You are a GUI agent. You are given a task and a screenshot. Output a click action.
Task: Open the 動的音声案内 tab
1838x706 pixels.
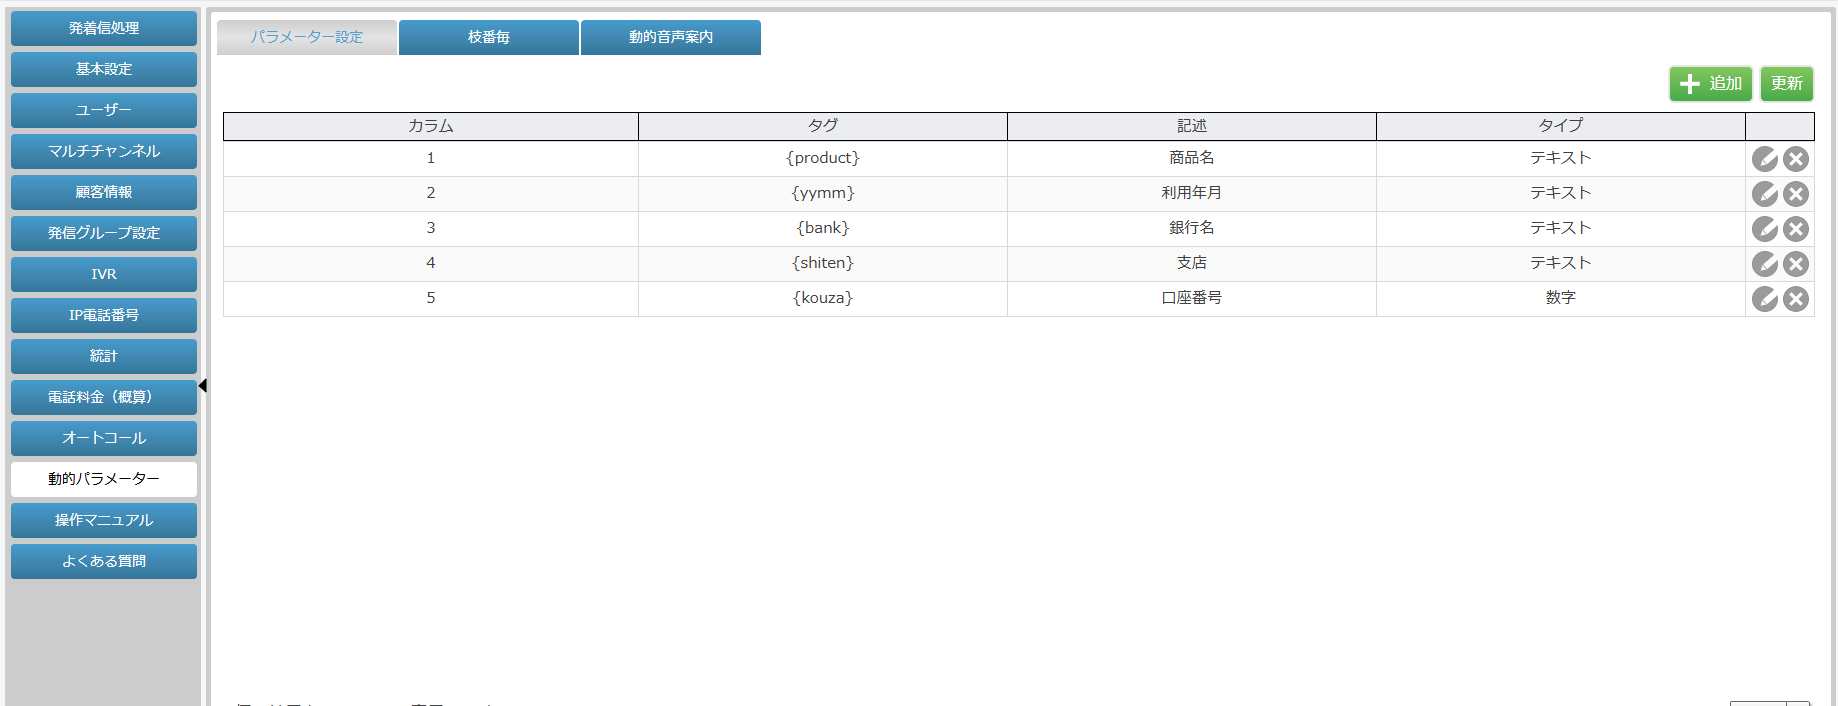(x=670, y=37)
